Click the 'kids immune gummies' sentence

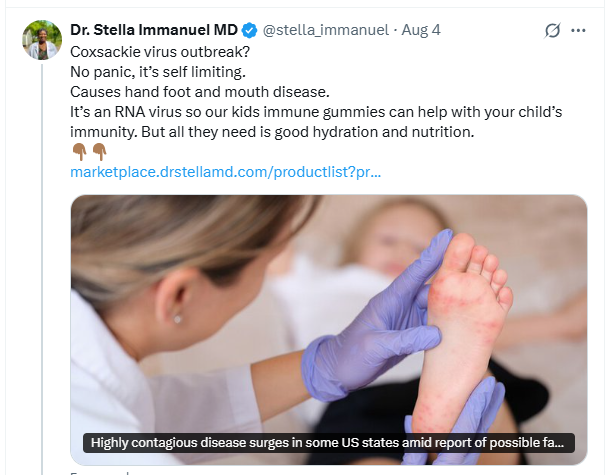[300, 111]
